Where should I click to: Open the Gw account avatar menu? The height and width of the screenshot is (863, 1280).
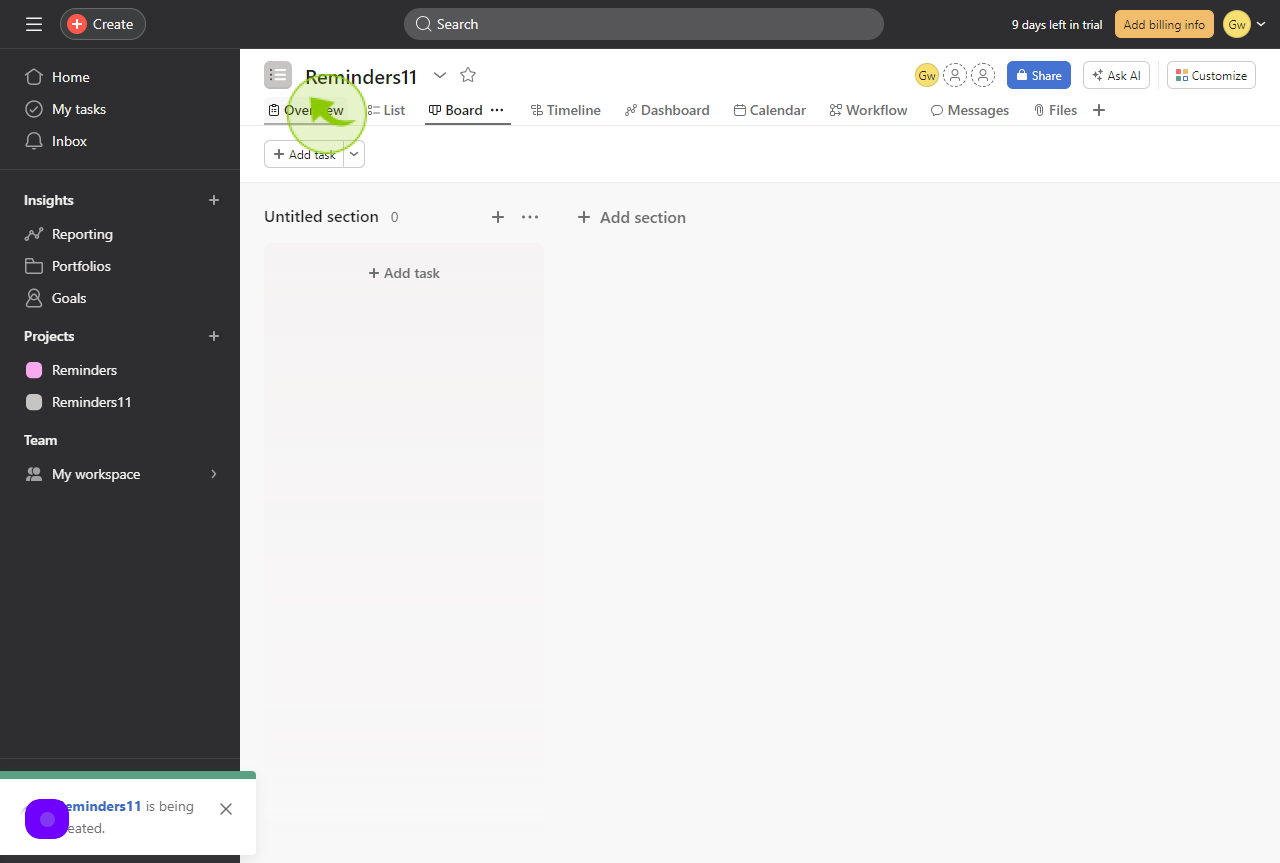tap(1245, 24)
